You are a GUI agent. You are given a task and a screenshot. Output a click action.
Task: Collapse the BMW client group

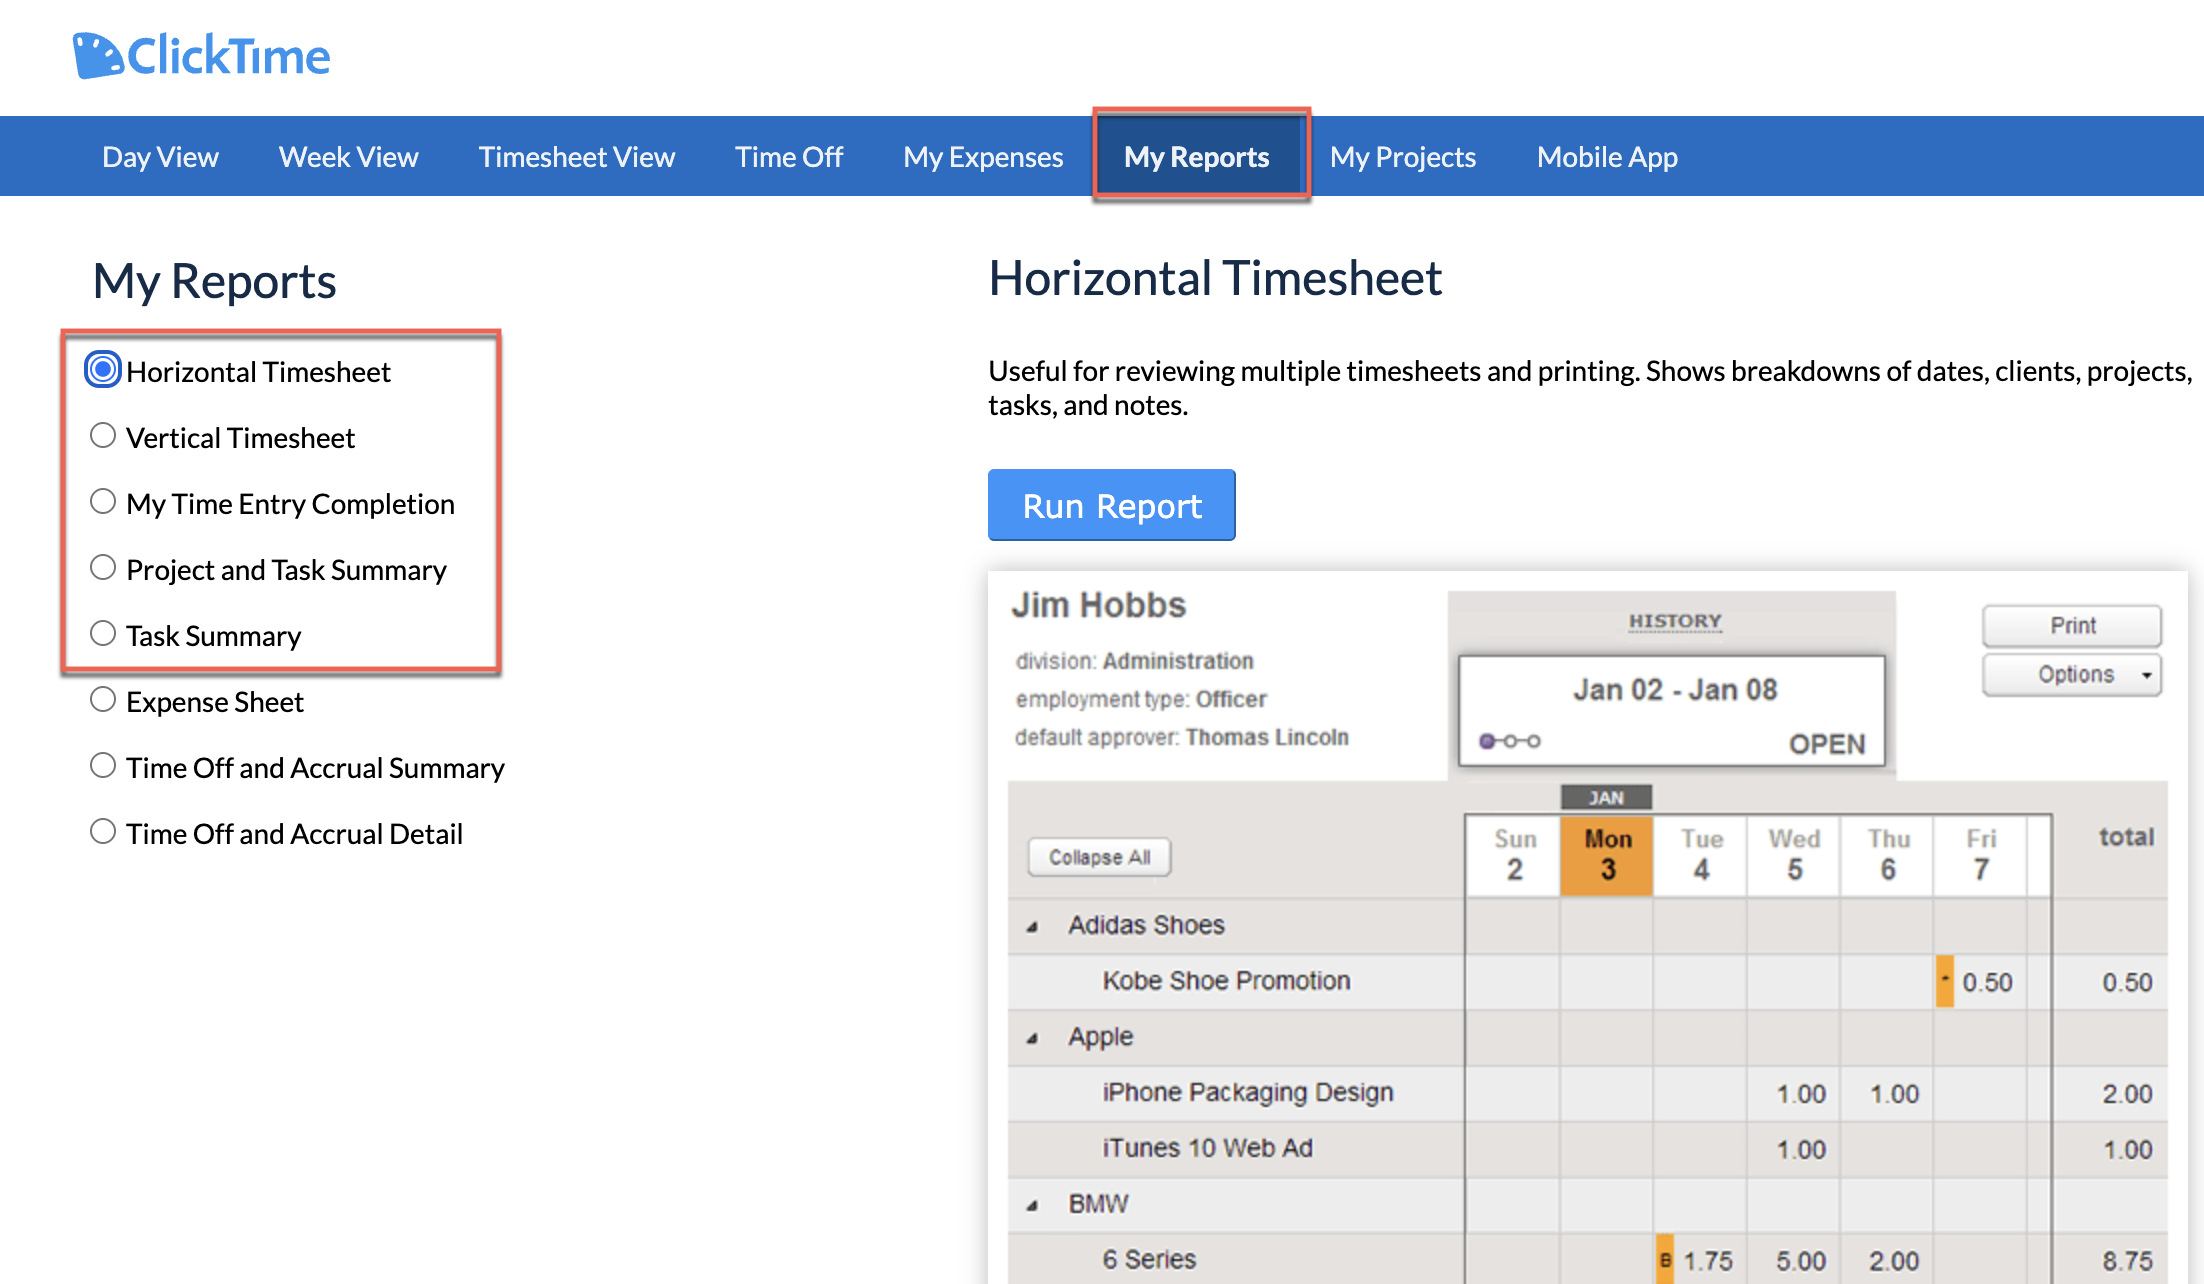pyautogui.click(x=1032, y=1206)
